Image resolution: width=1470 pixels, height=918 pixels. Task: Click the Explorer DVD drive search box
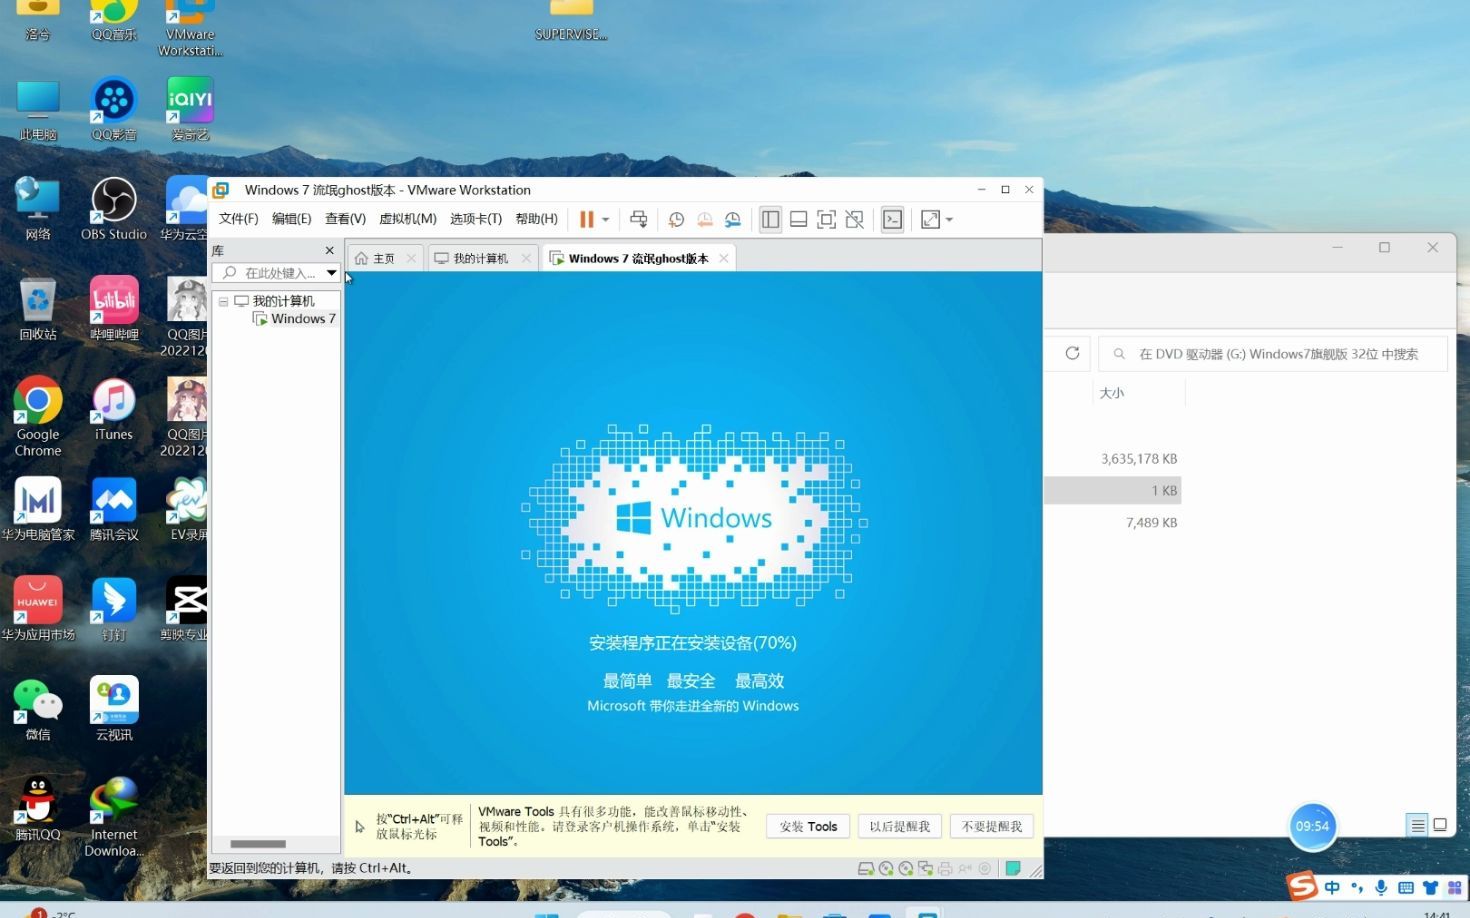(1272, 354)
